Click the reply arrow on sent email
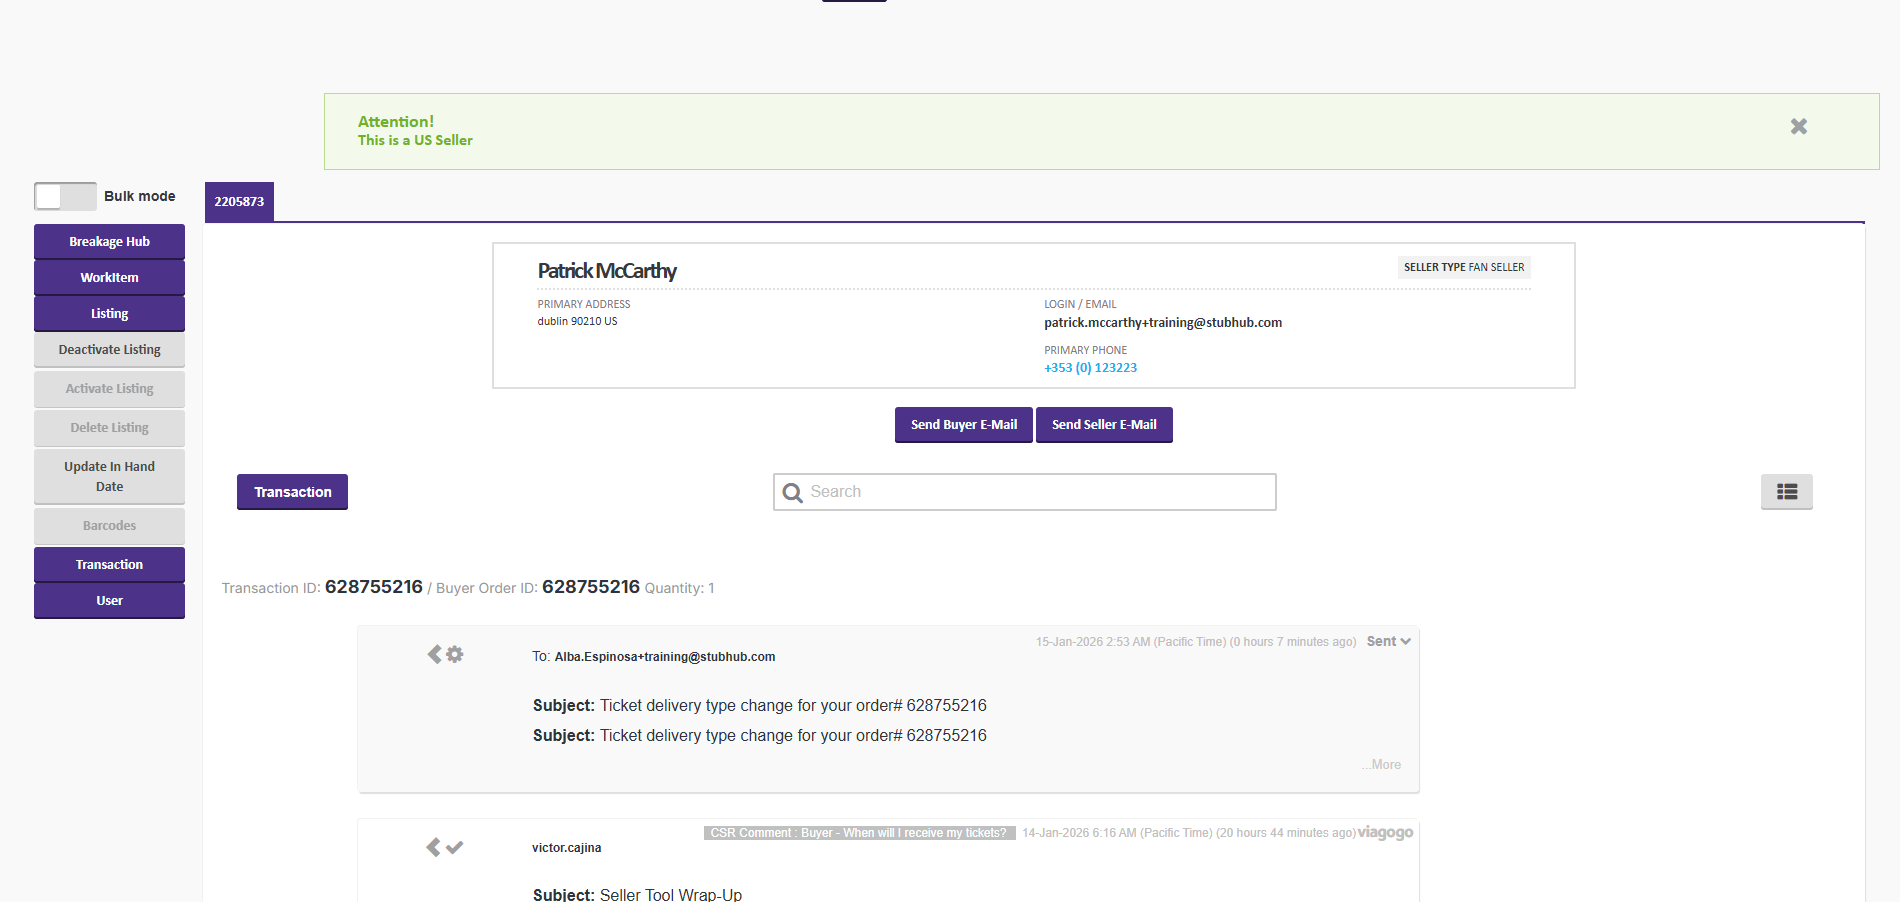Viewport: 1900px width, 902px height. coord(434,654)
